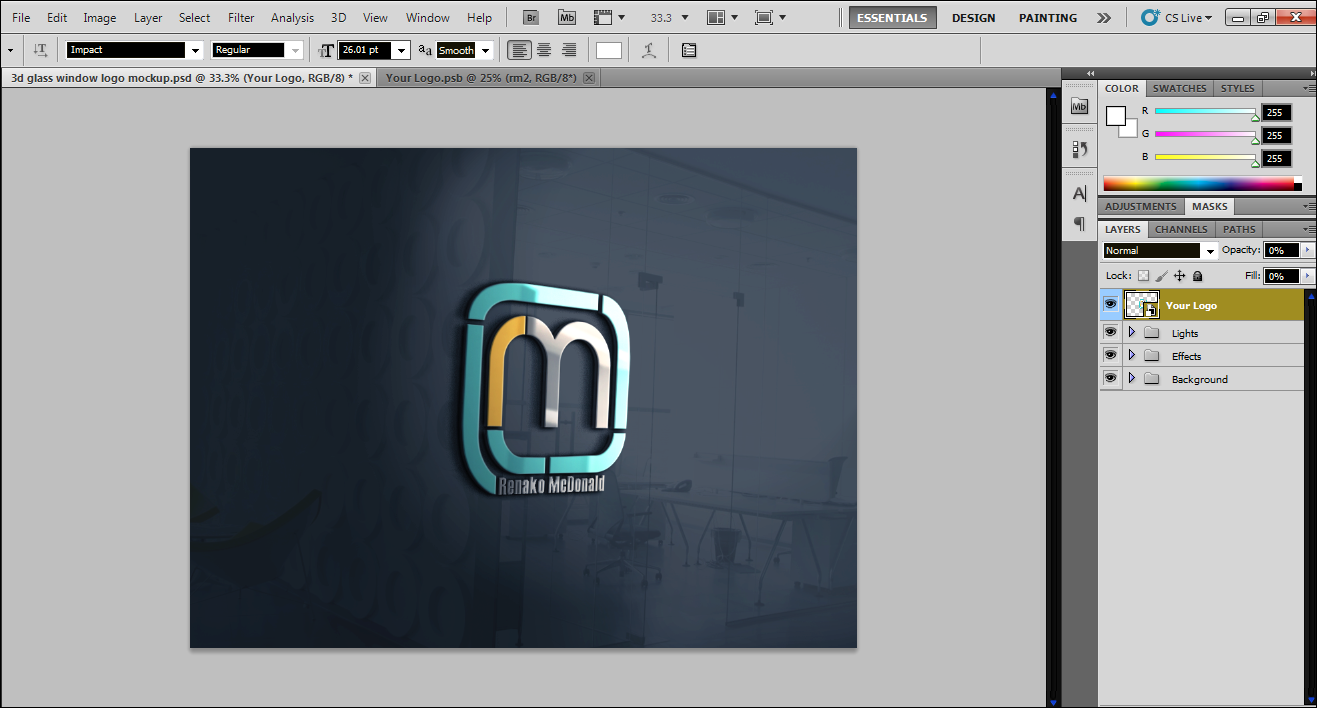Image resolution: width=1317 pixels, height=708 pixels.
Task: Toggle visibility of the Lights group
Action: pos(1110,332)
